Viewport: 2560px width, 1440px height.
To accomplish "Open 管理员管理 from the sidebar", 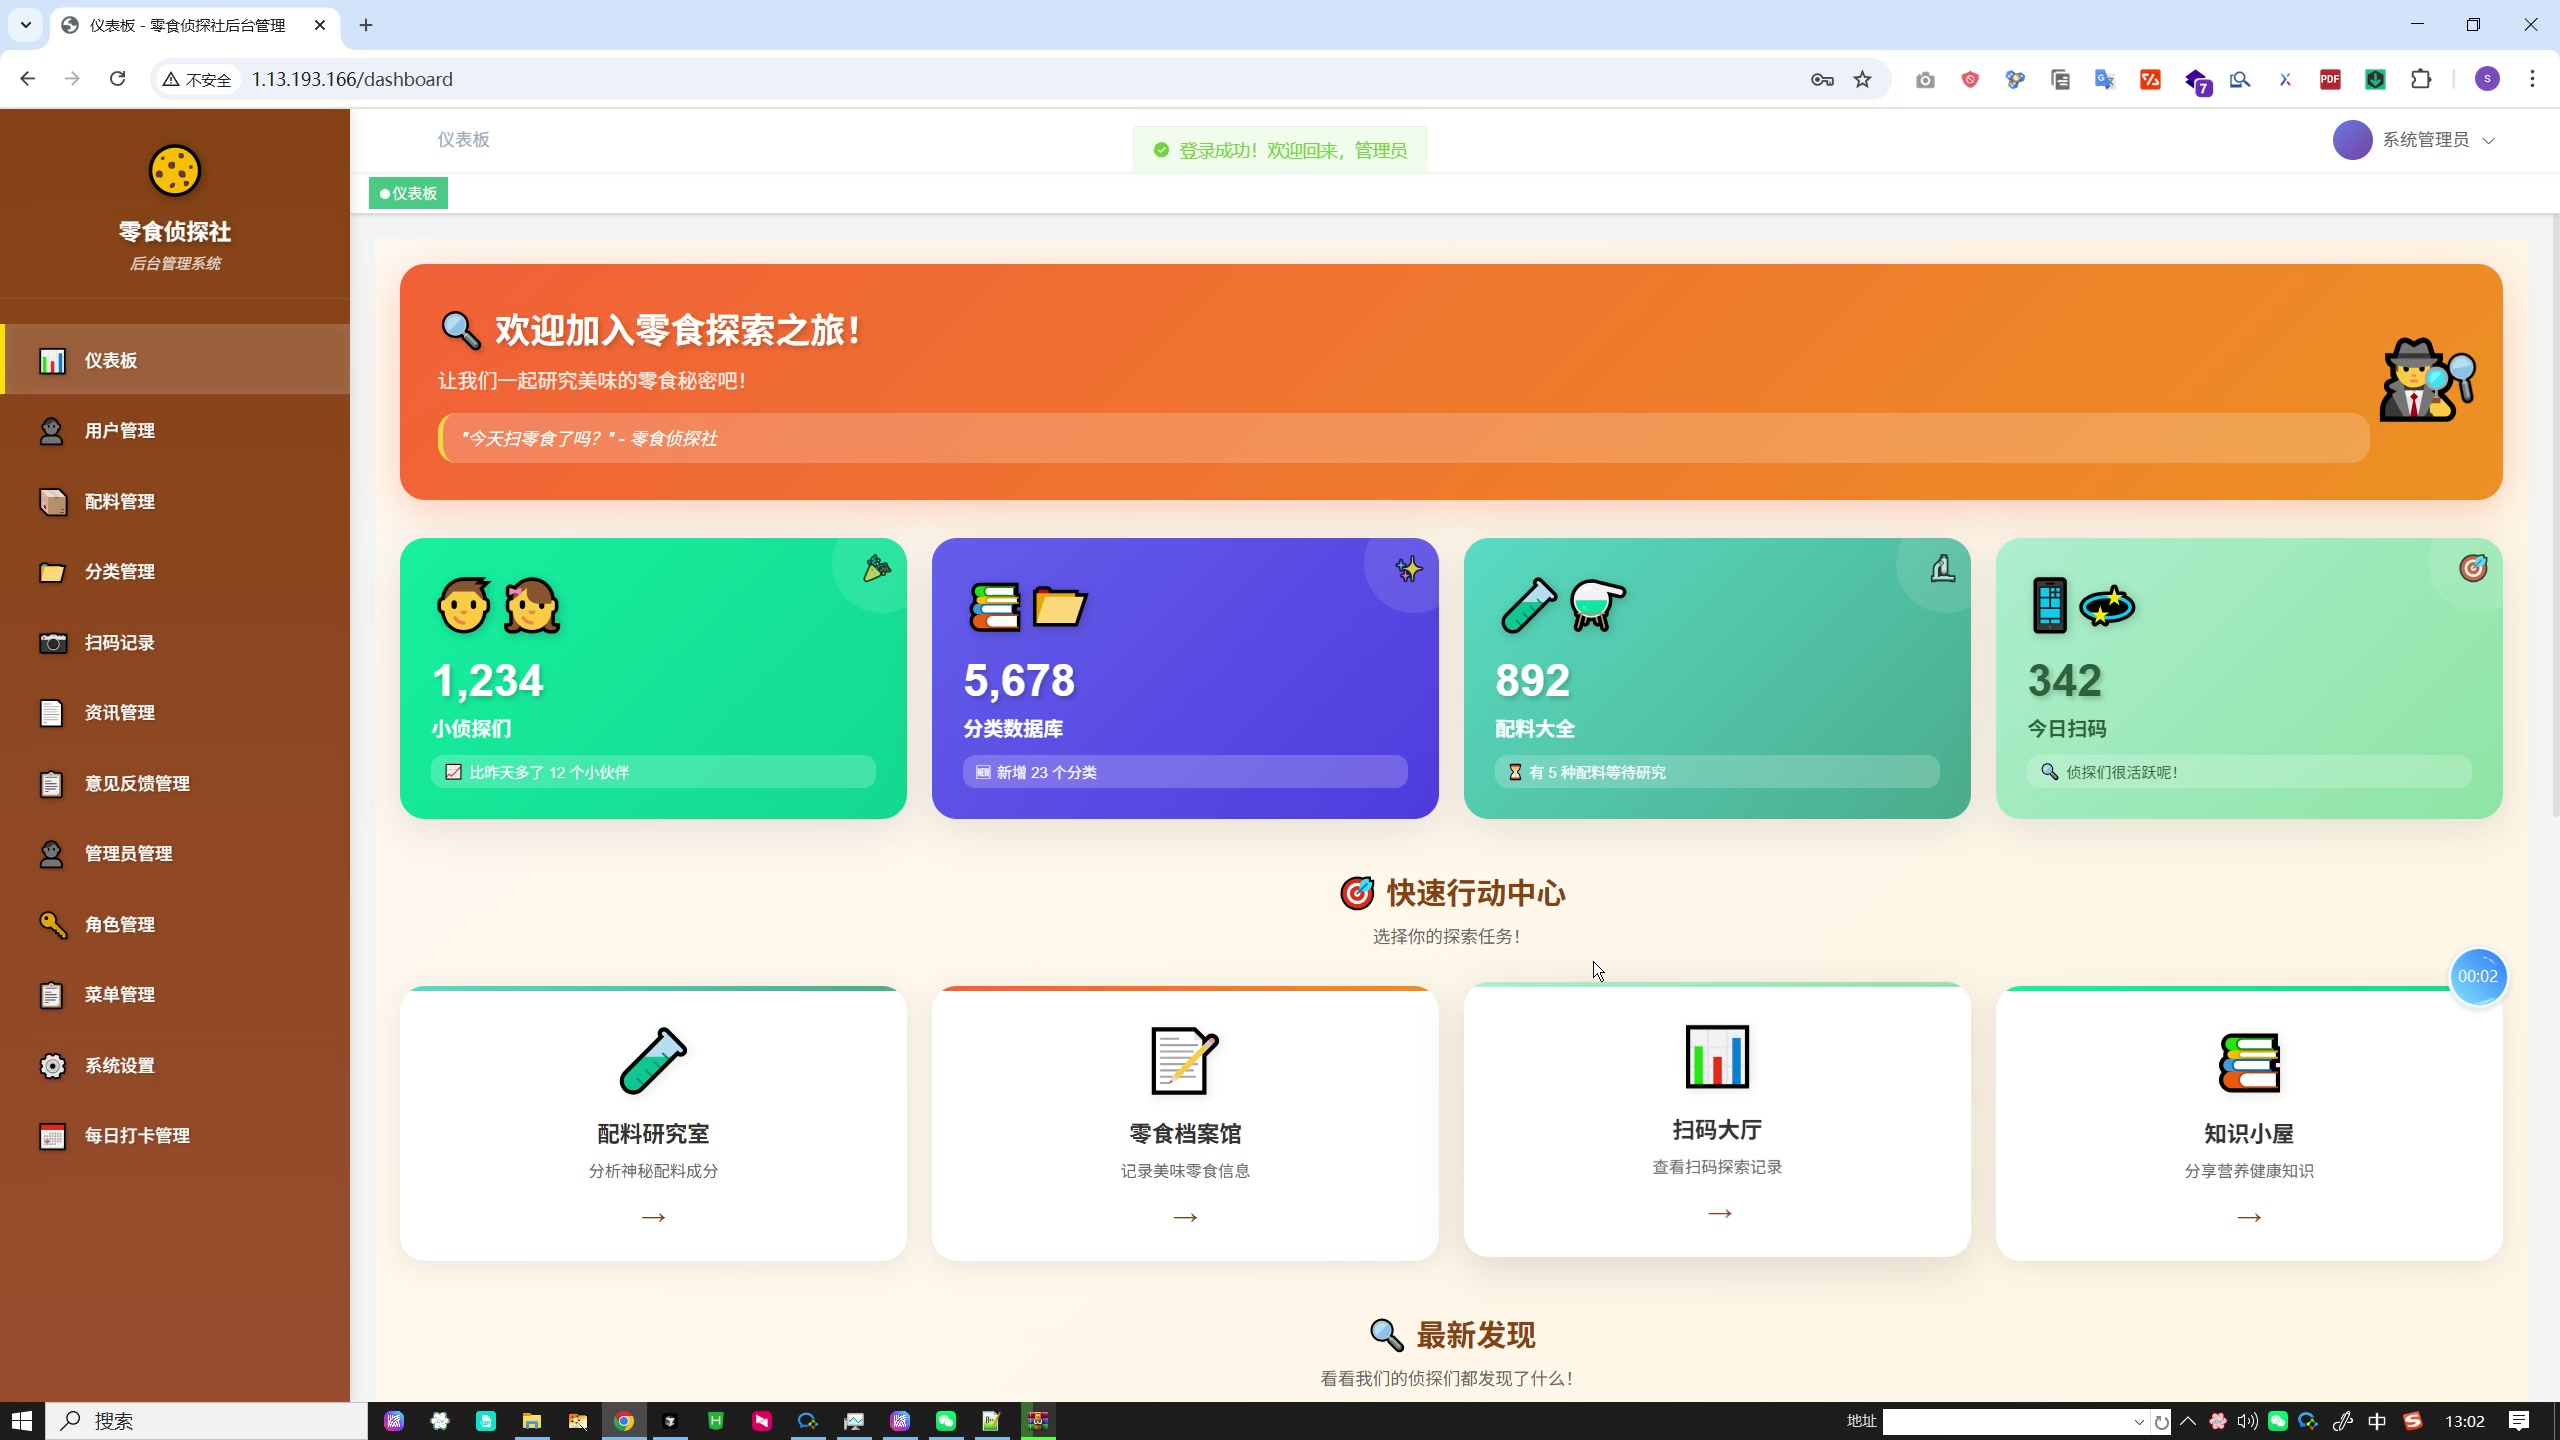I will [127, 853].
